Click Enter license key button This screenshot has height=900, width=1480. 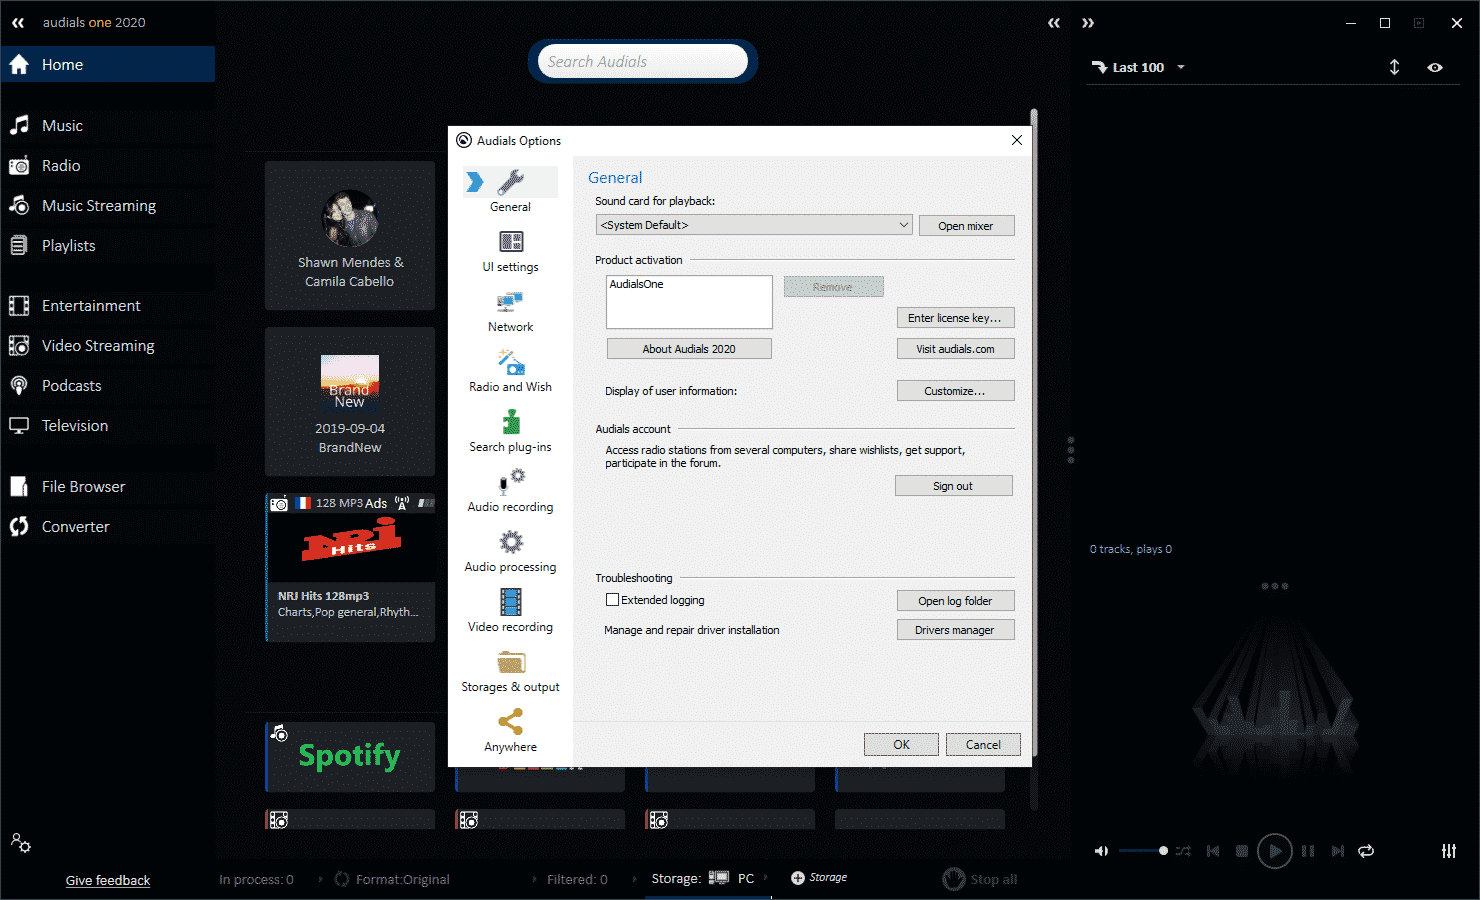click(955, 318)
